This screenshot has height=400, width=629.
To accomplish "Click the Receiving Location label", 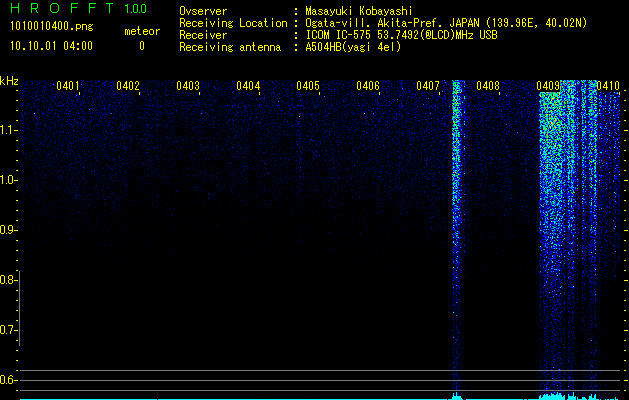I will 233,23.
